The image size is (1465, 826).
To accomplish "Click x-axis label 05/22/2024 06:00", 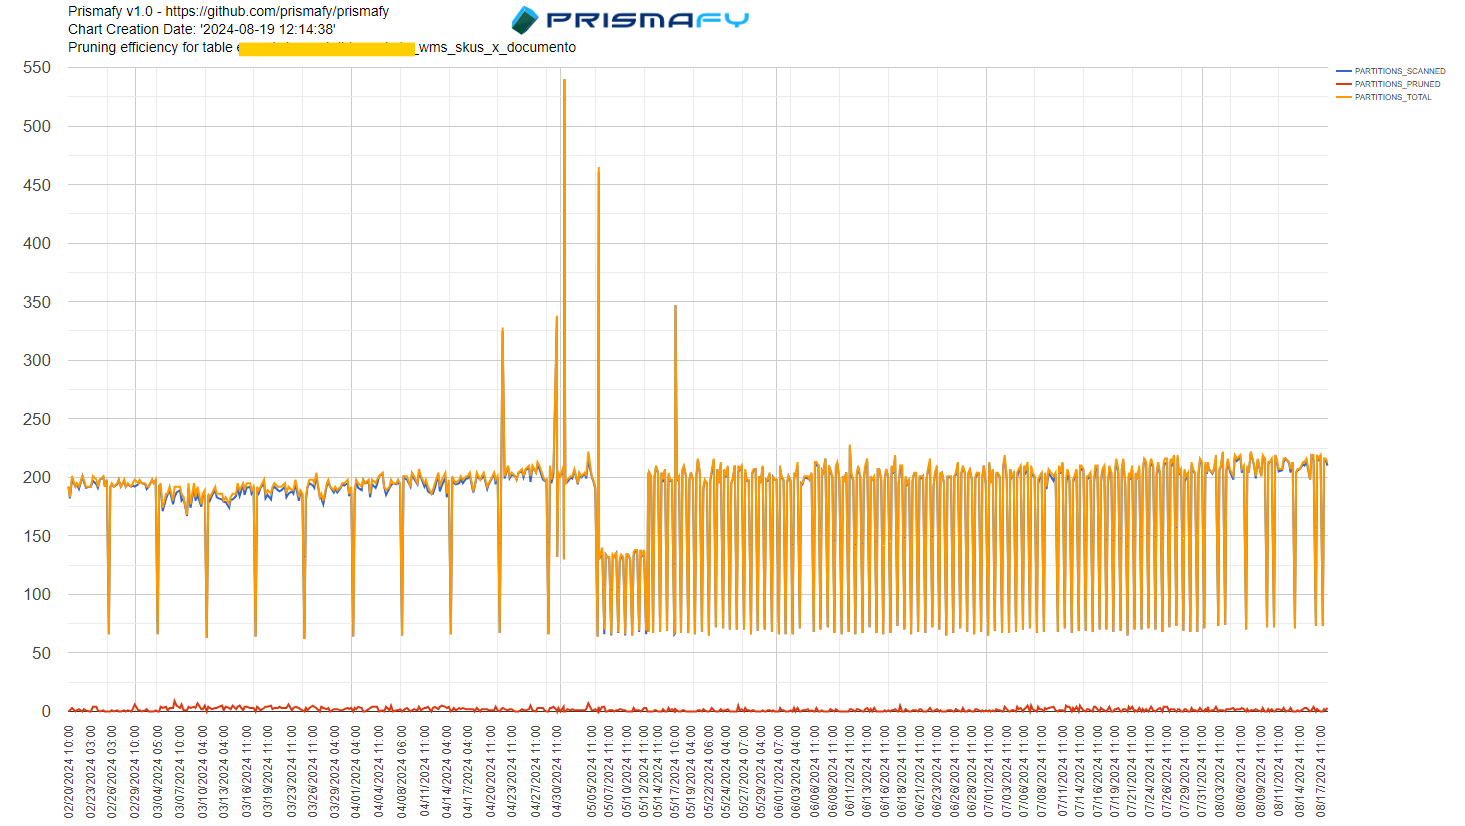I will (709, 772).
